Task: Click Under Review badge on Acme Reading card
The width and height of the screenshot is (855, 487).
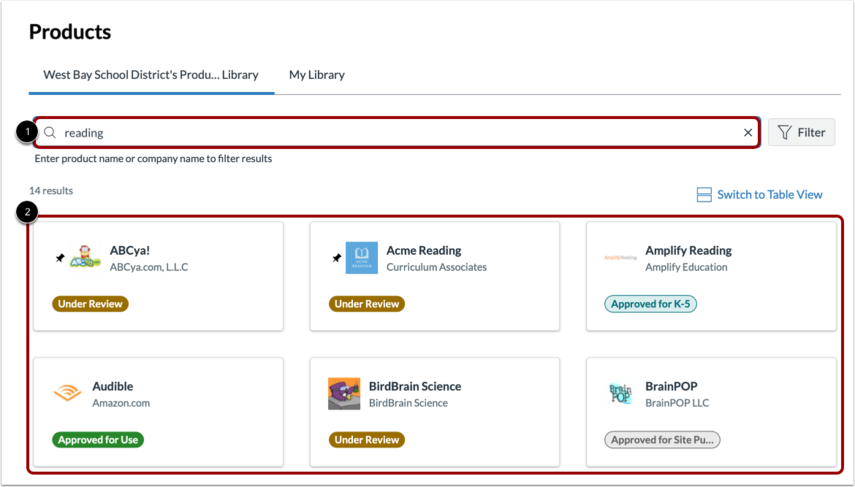Action: [367, 304]
